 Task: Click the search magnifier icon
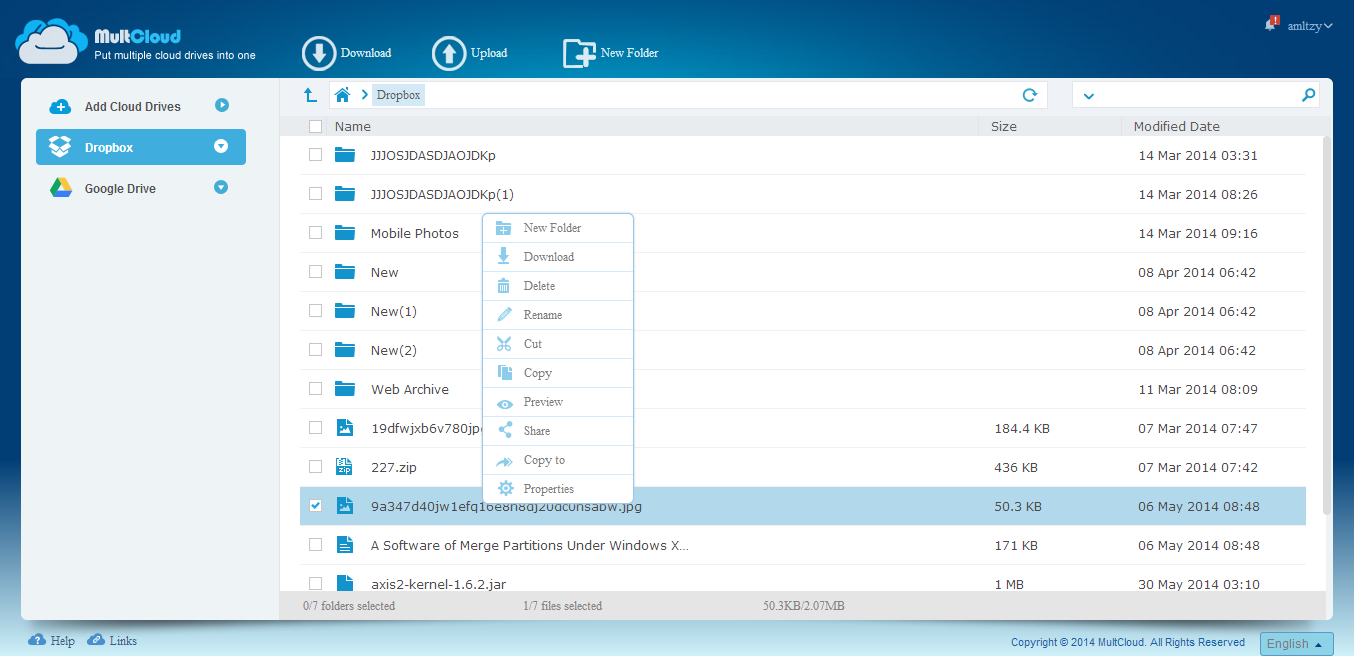[1308, 95]
